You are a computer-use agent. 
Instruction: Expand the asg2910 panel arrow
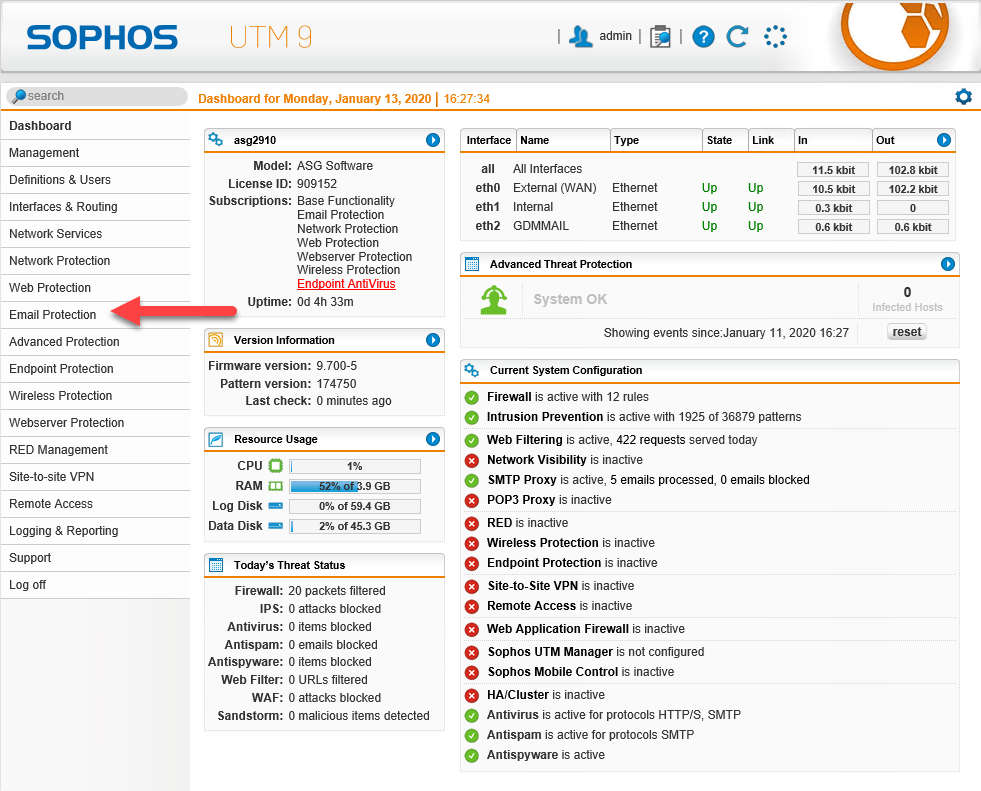coord(433,140)
